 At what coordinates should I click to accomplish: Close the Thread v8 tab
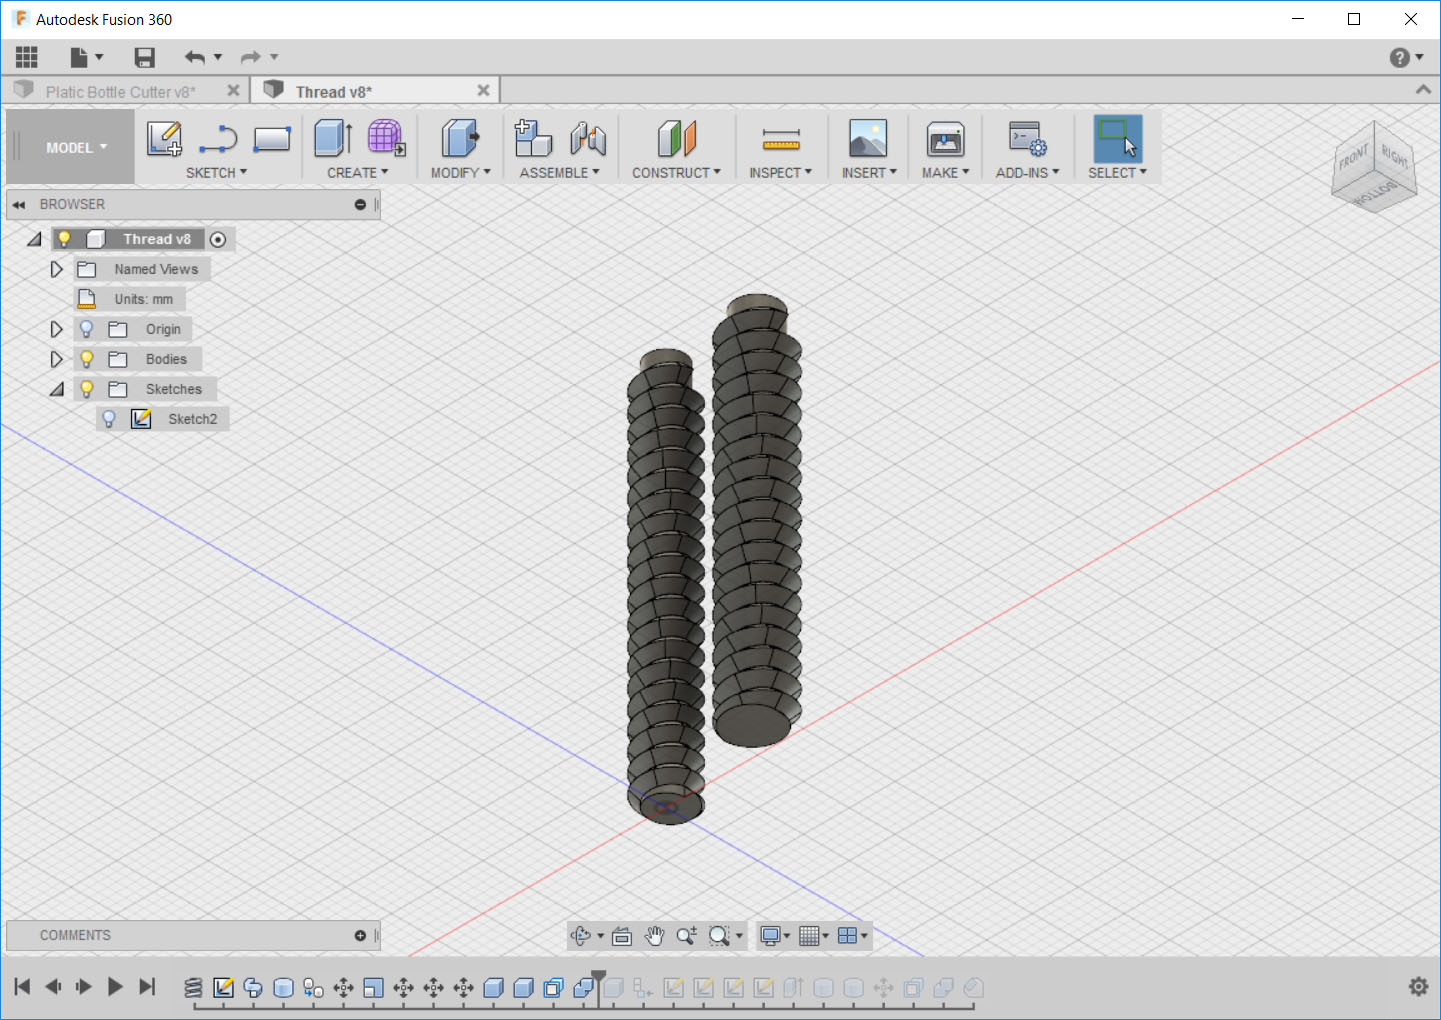(483, 90)
